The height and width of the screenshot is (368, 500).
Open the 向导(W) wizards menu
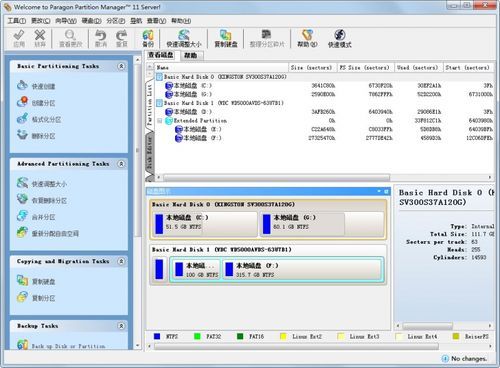[66, 21]
